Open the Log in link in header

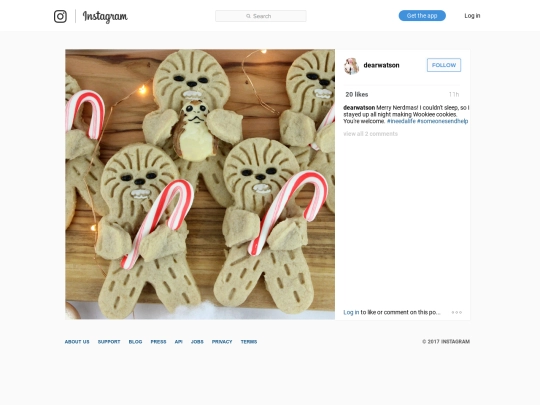[x=472, y=15]
